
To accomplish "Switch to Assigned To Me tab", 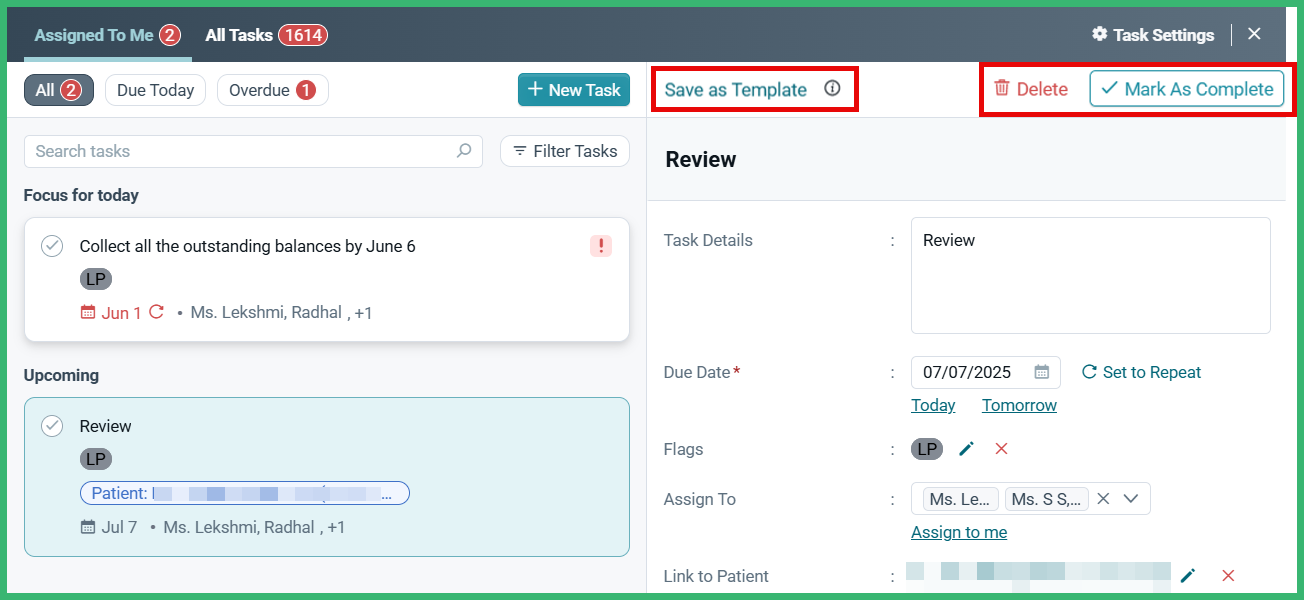I will pos(107,35).
